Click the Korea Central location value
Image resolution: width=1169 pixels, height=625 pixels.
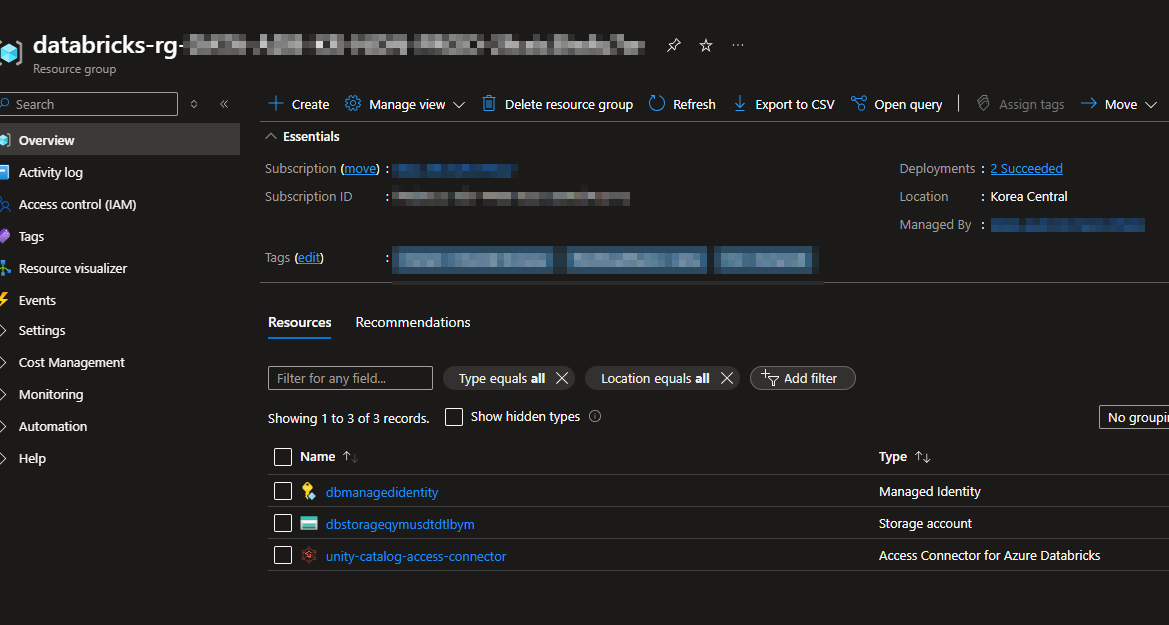[x=1029, y=196]
